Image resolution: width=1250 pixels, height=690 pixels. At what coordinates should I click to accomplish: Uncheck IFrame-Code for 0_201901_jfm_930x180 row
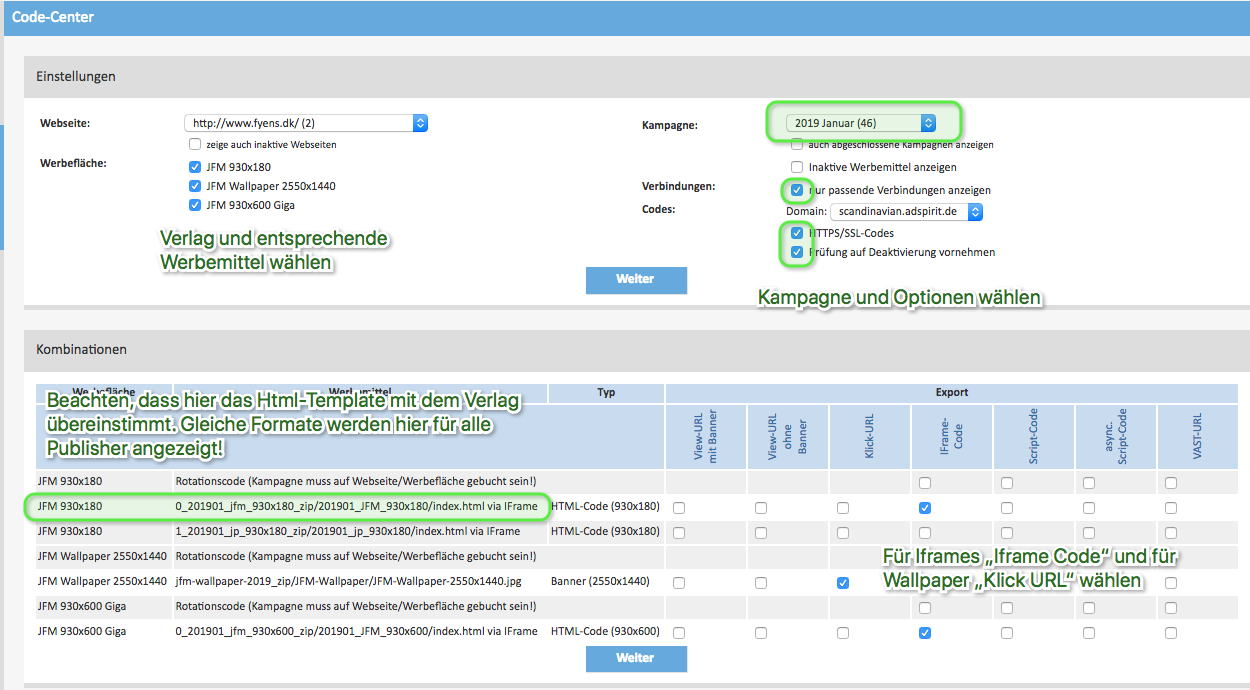coord(925,508)
